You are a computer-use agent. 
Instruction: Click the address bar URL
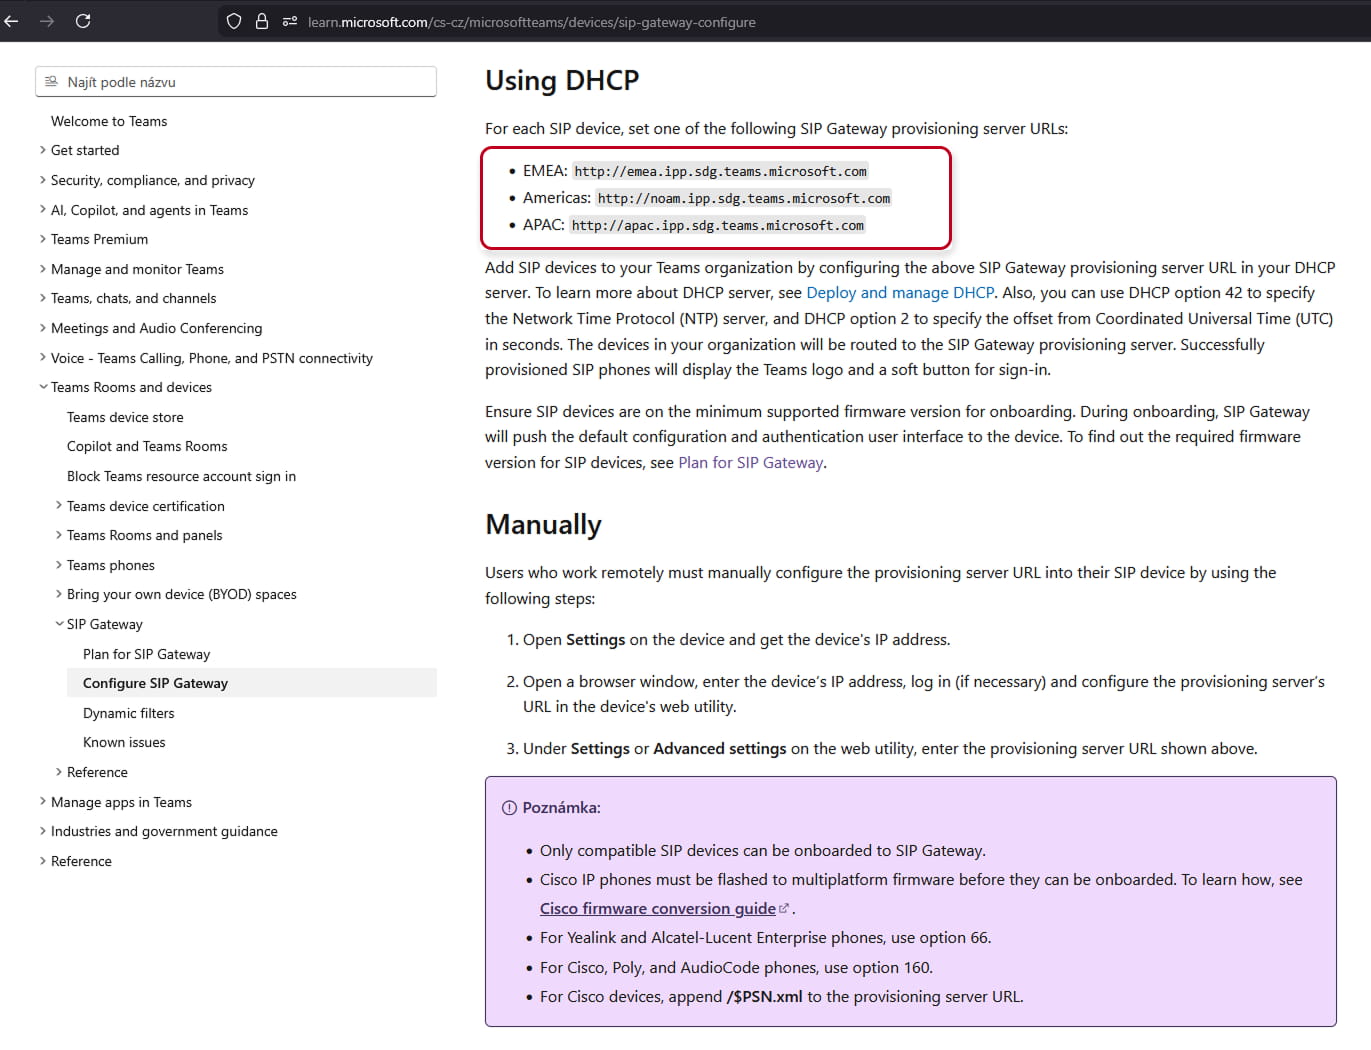click(x=531, y=22)
